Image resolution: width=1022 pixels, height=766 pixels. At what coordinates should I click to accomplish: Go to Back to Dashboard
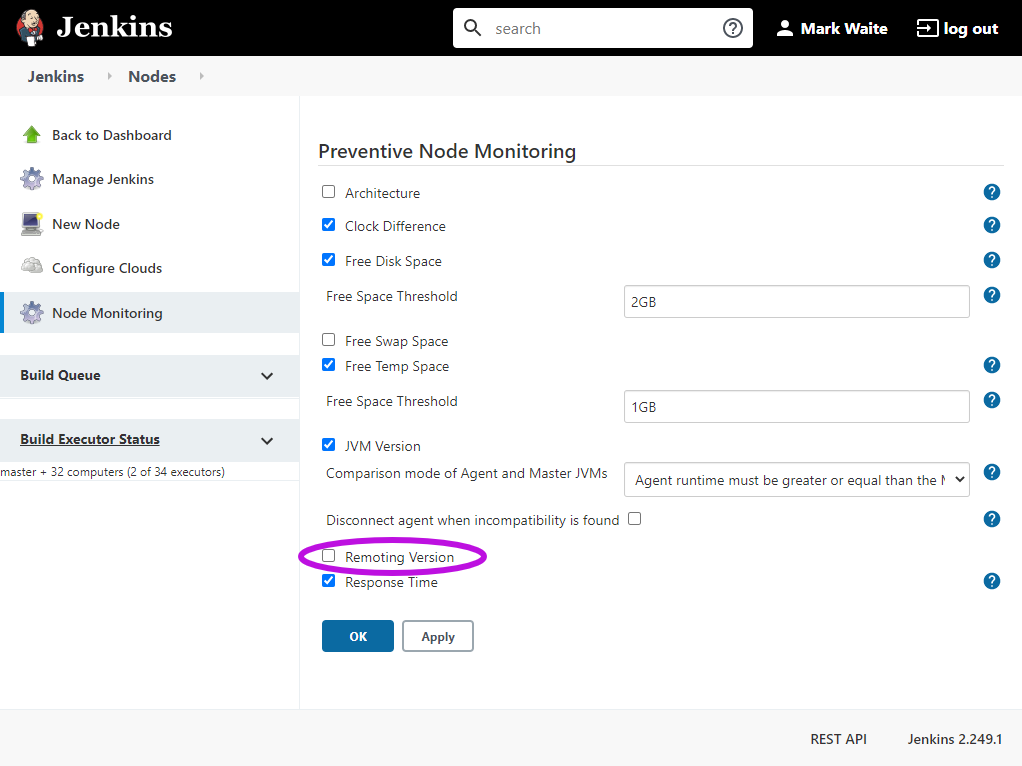point(111,135)
